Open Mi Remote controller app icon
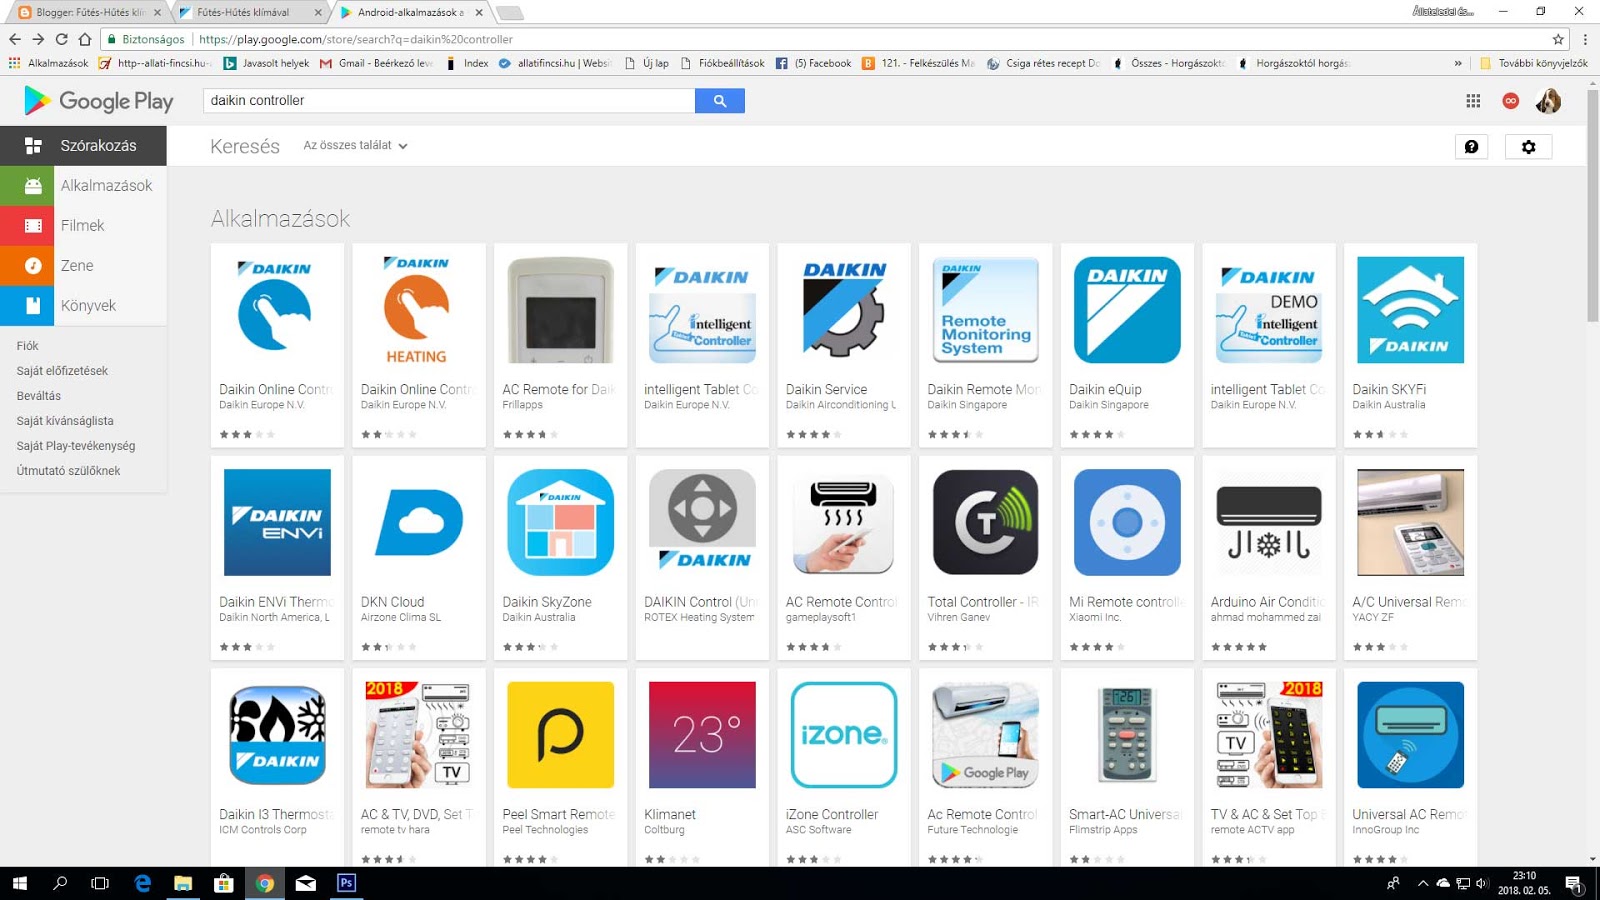 tap(1127, 522)
